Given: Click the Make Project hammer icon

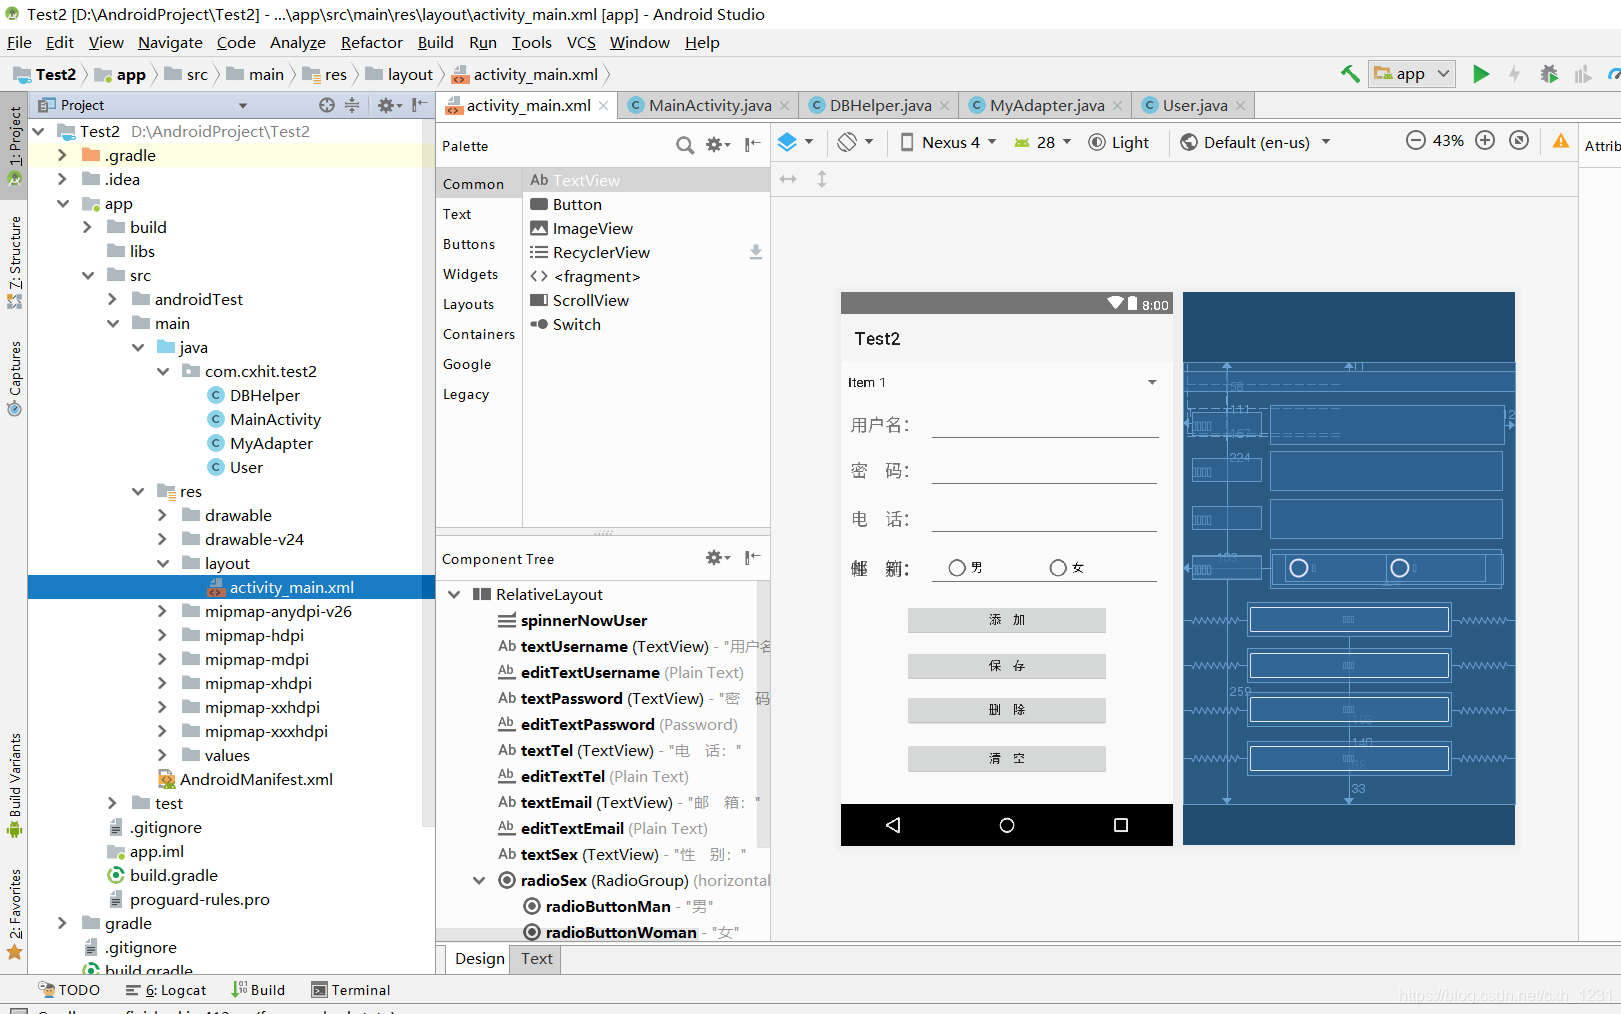Looking at the screenshot, I should click(1350, 74).
